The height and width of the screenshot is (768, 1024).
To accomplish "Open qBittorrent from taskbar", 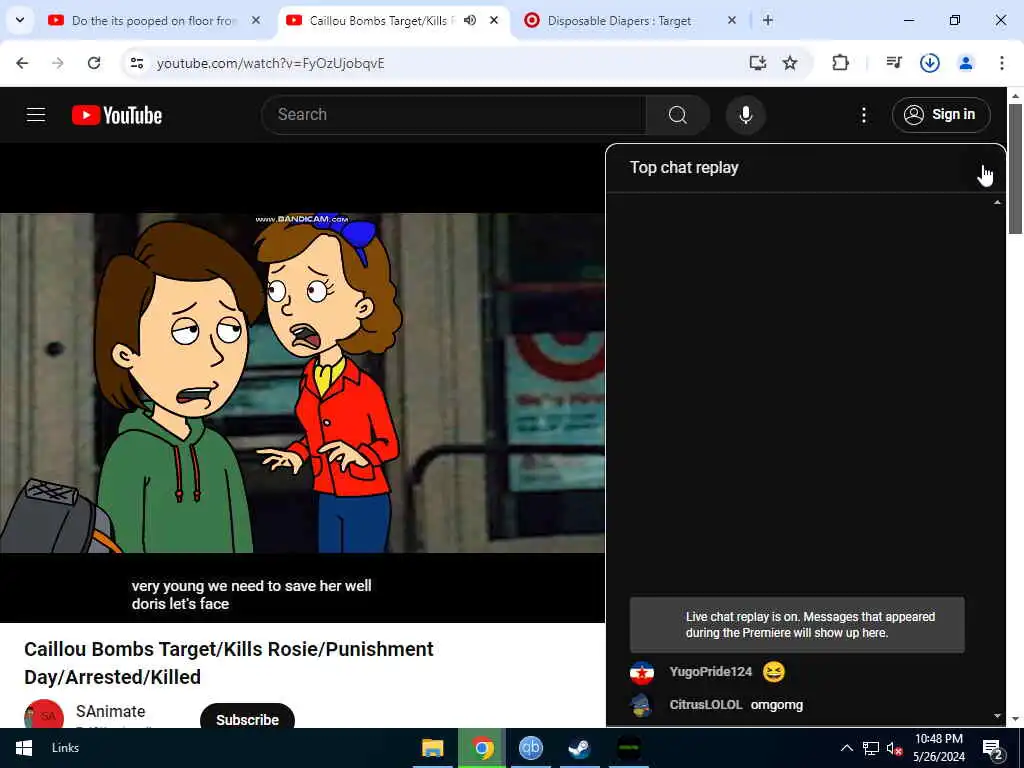I will pos(530,748).
